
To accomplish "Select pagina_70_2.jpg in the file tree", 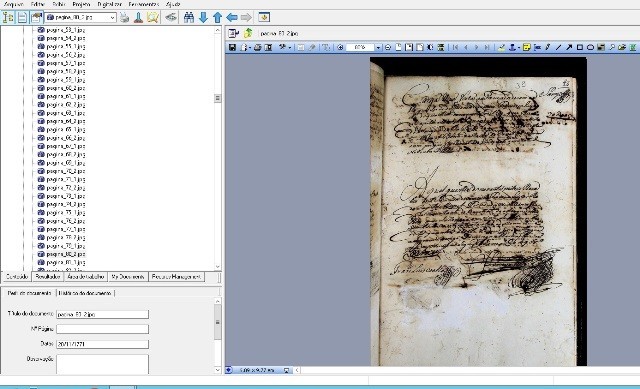I will (x=65, y=171).
